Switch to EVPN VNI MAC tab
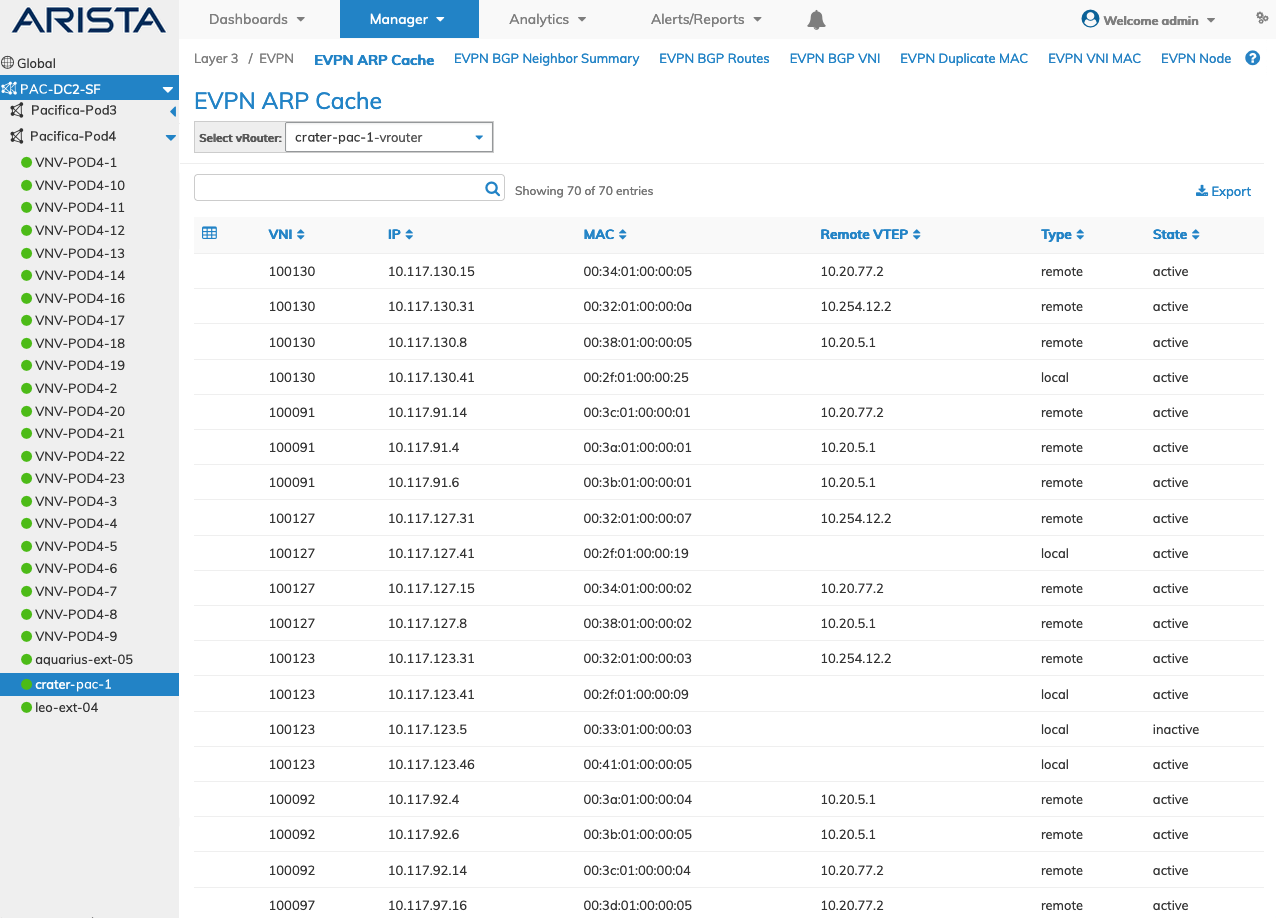The image size is (1276, 918). tap(1094, 59)
